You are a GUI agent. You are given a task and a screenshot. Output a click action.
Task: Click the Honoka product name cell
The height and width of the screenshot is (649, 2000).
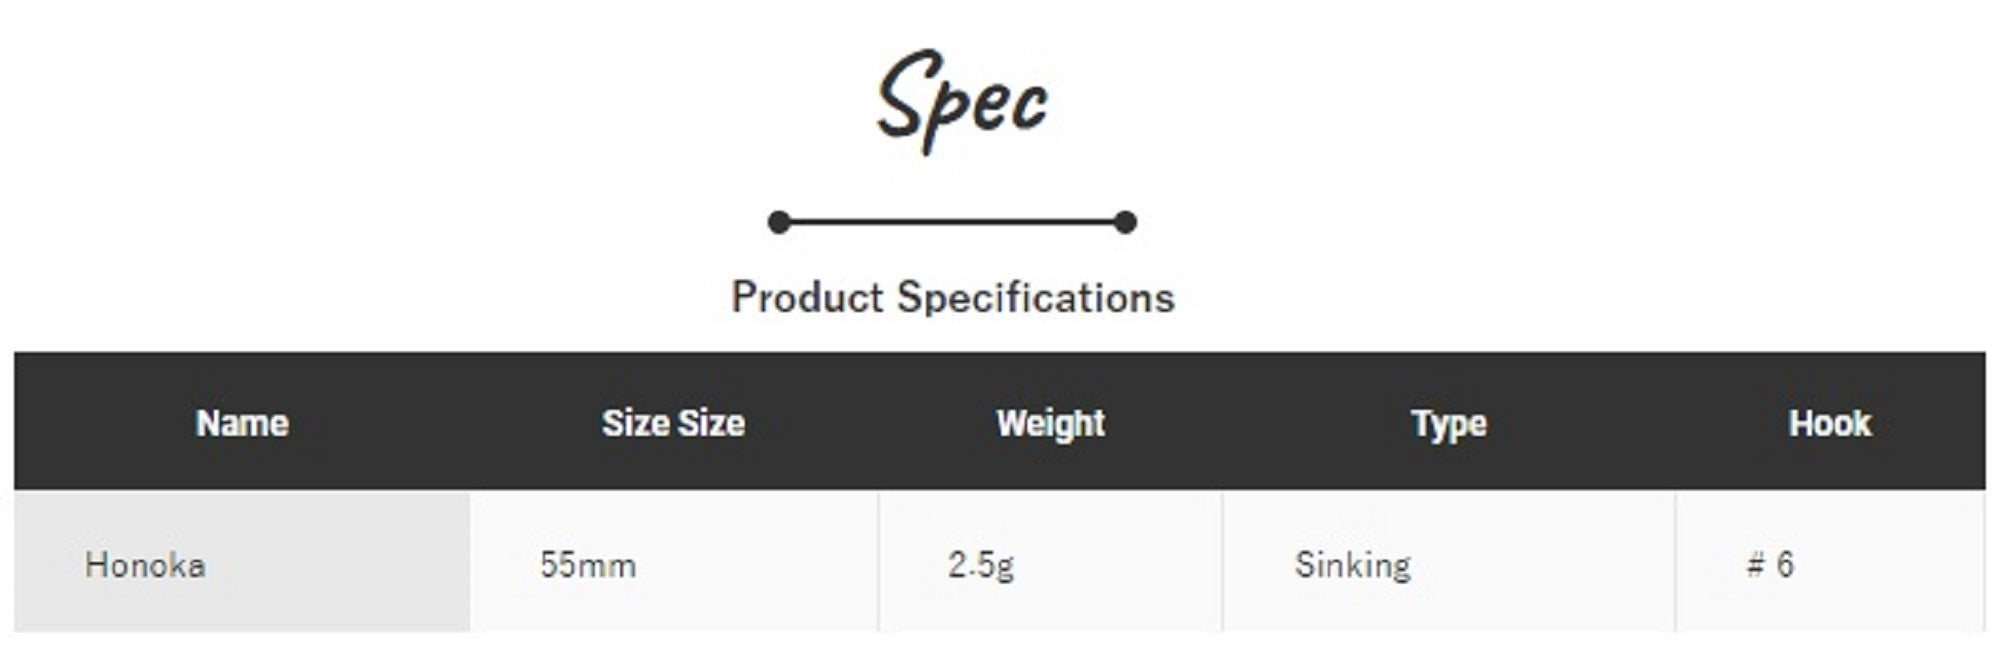point(145,565)
